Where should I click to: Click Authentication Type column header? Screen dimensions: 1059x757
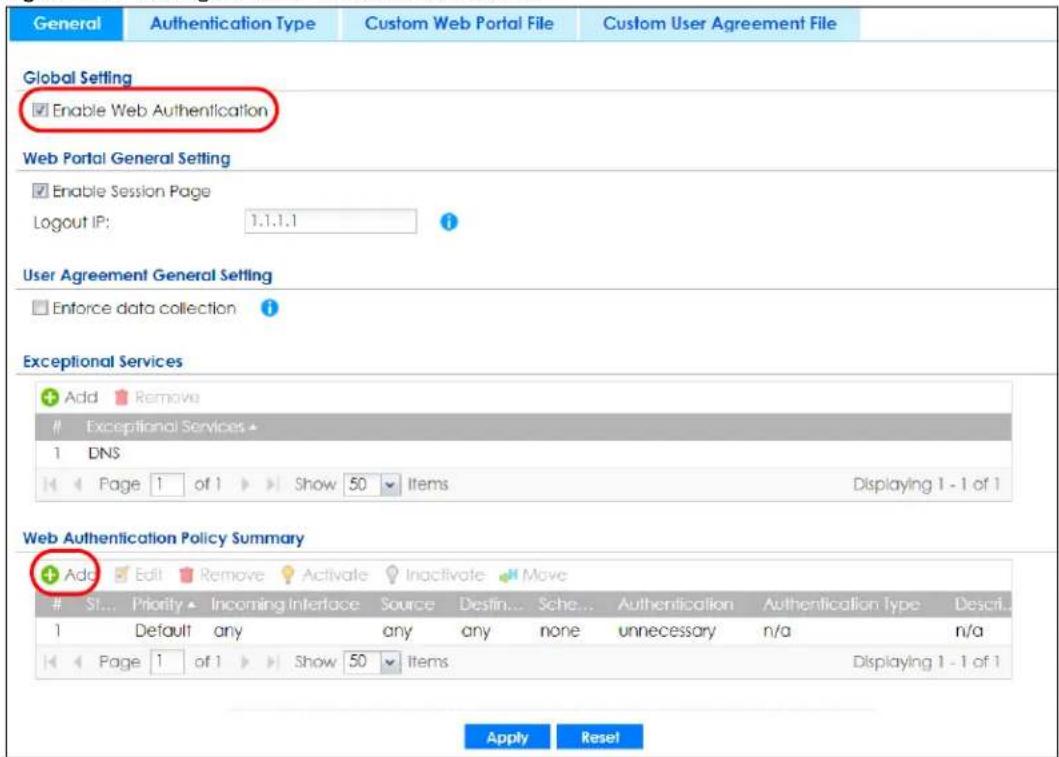(842, 604)
